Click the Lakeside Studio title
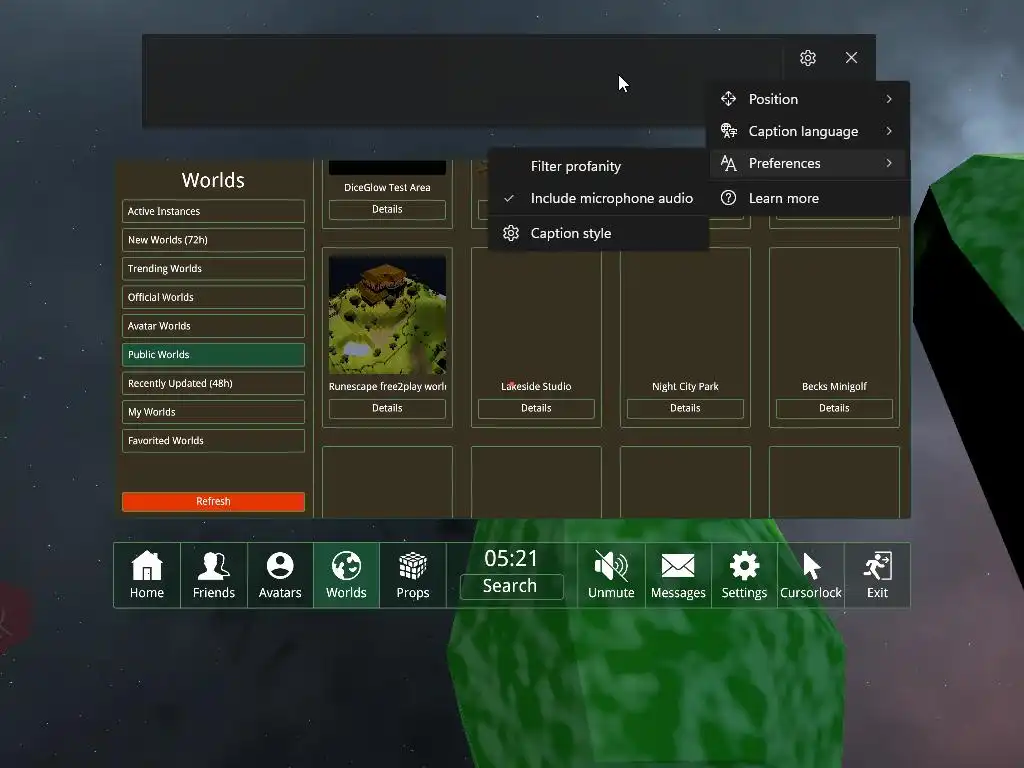1024x768 pixels. click(x=536, y=387)
